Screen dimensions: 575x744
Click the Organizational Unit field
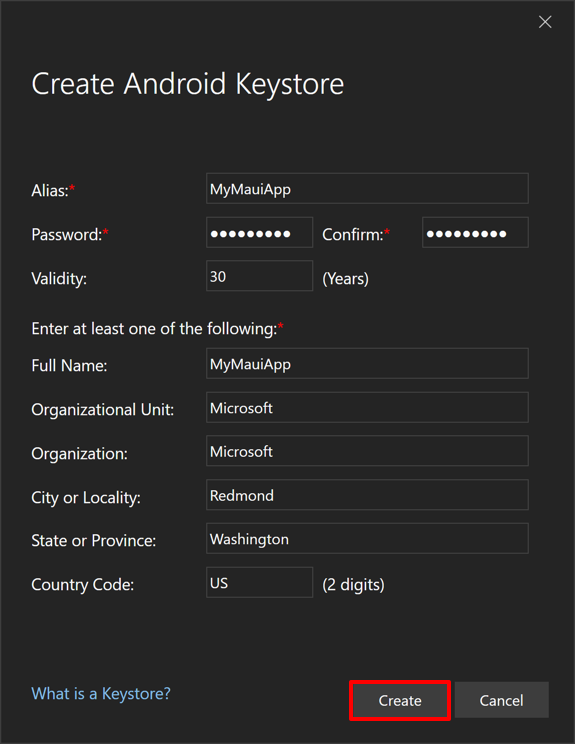pos(367,407)
